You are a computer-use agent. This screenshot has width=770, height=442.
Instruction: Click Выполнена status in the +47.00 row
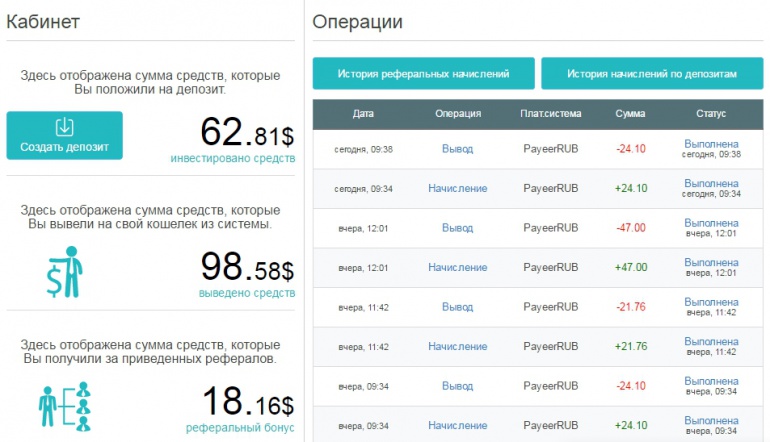pos(711,262)
